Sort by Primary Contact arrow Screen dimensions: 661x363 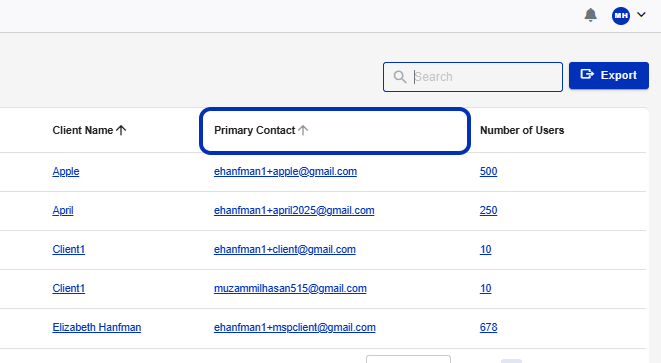click(303, 130)
